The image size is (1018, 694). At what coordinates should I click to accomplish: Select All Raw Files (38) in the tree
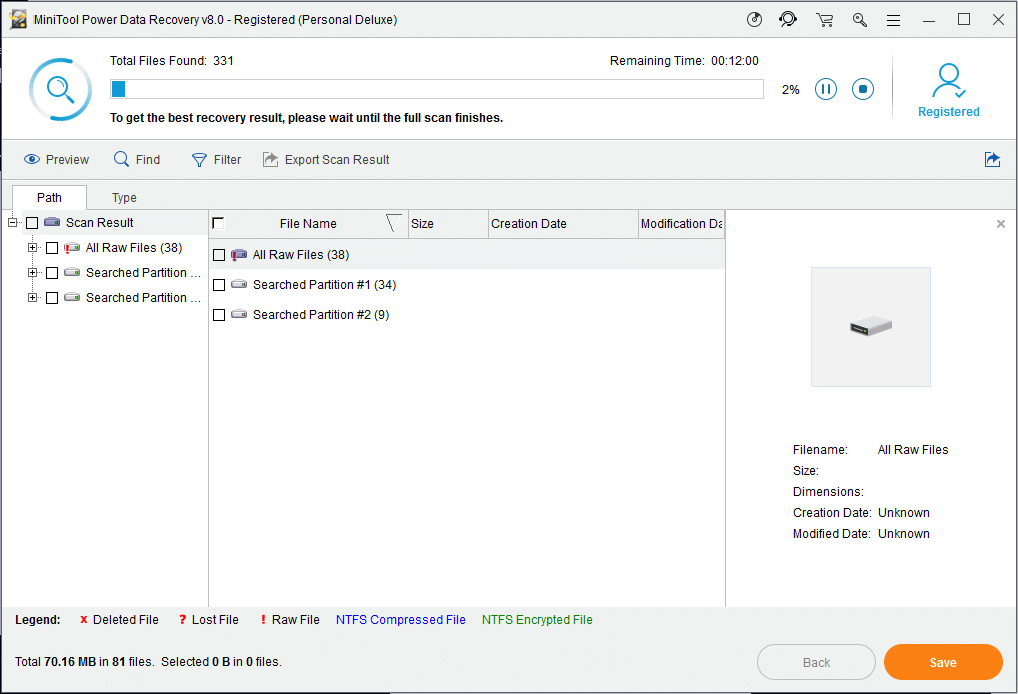134,248
